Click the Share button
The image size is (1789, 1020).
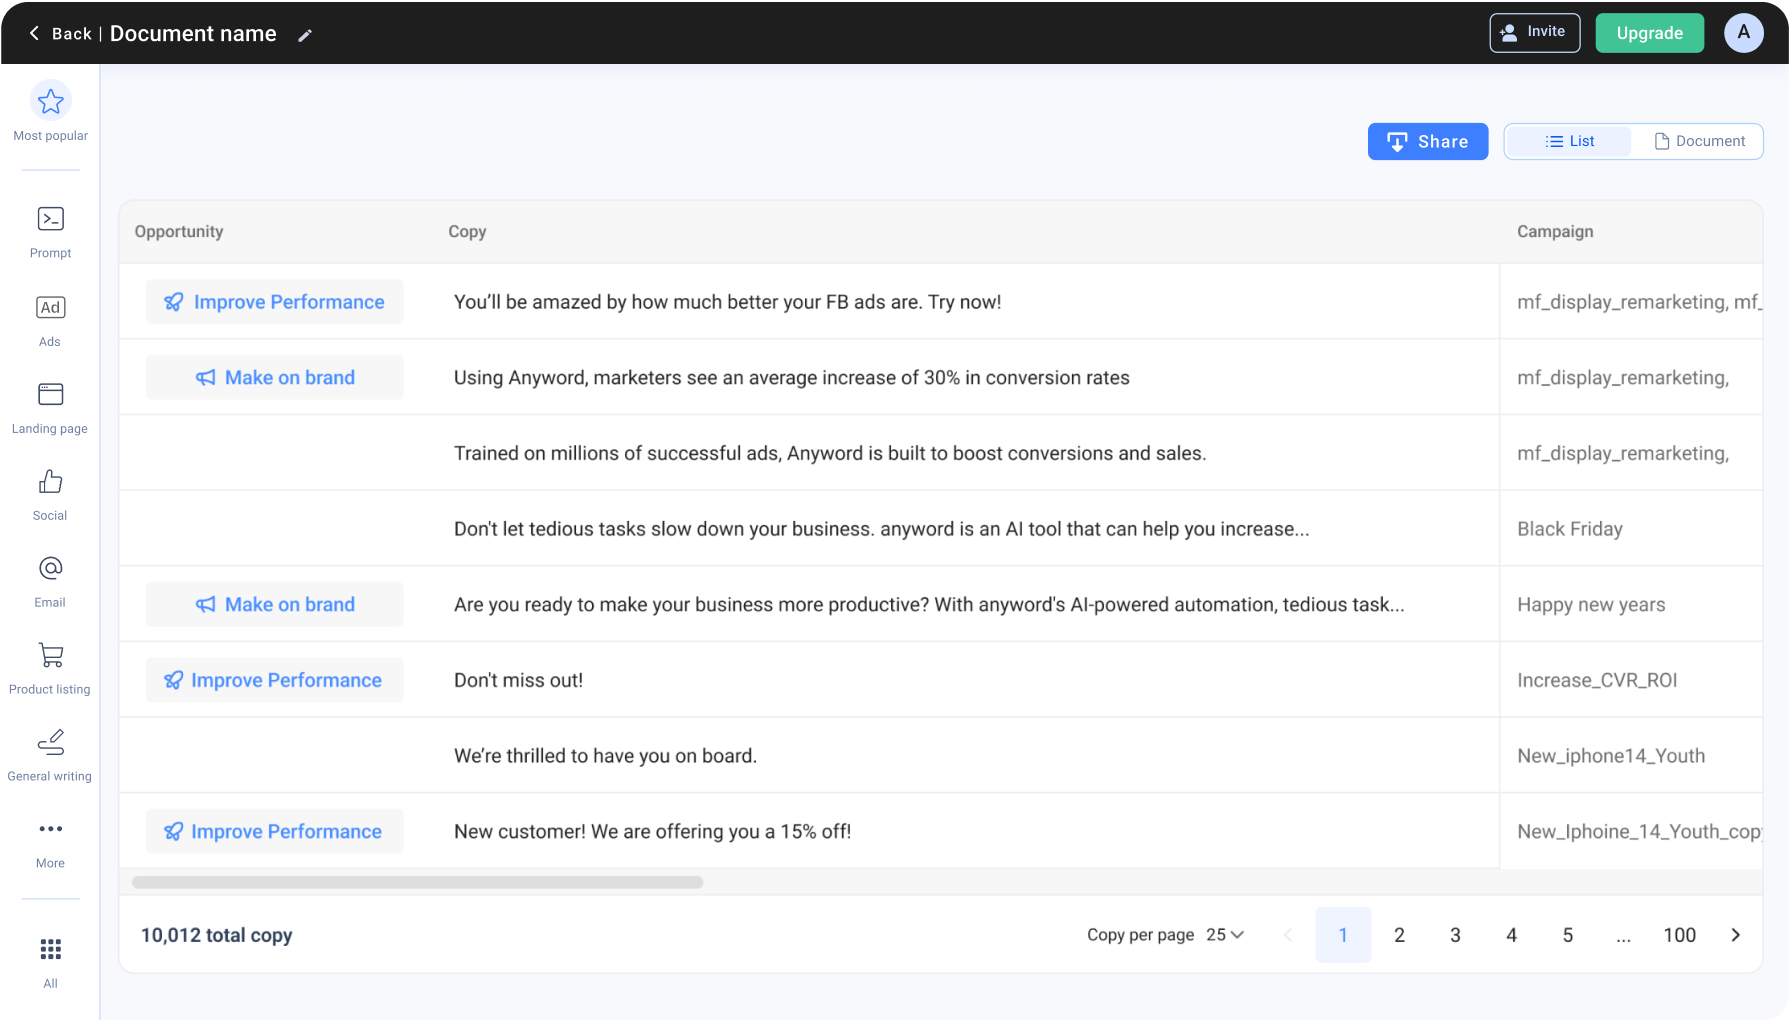[1427, 141]
